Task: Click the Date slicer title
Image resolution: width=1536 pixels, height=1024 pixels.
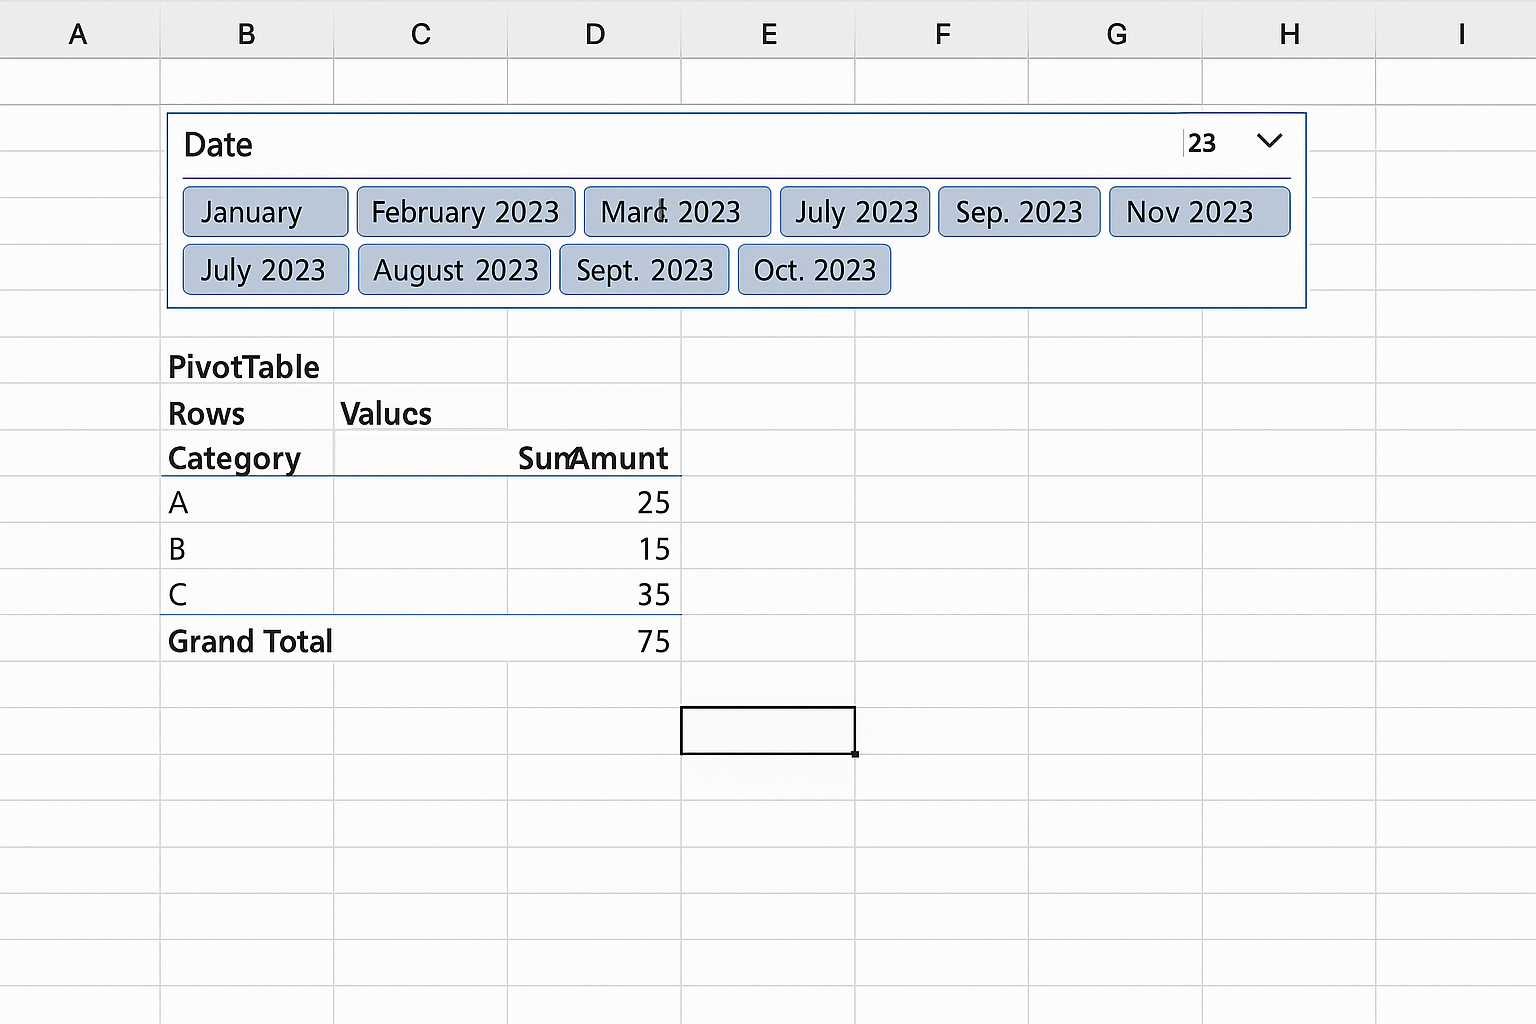Action: click(218, 145)
